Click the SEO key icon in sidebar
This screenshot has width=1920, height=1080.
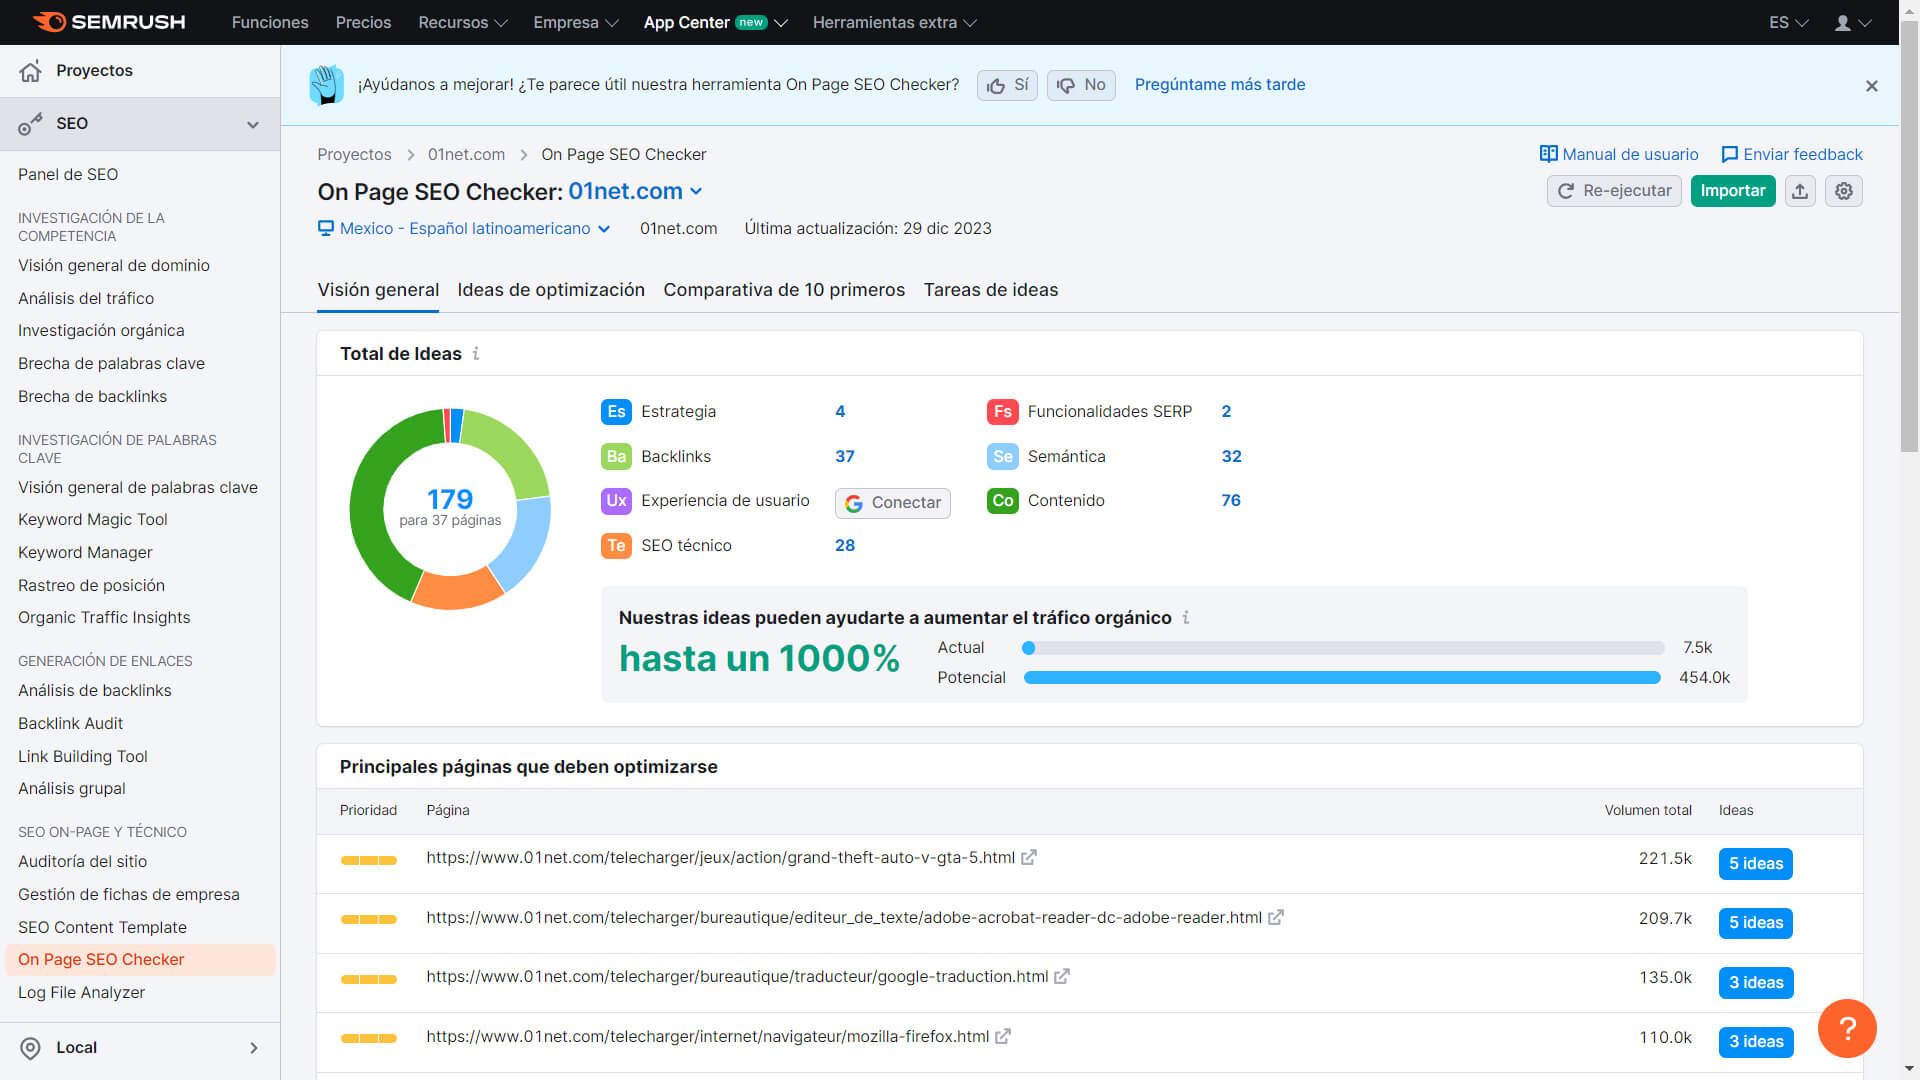point(31,124)
